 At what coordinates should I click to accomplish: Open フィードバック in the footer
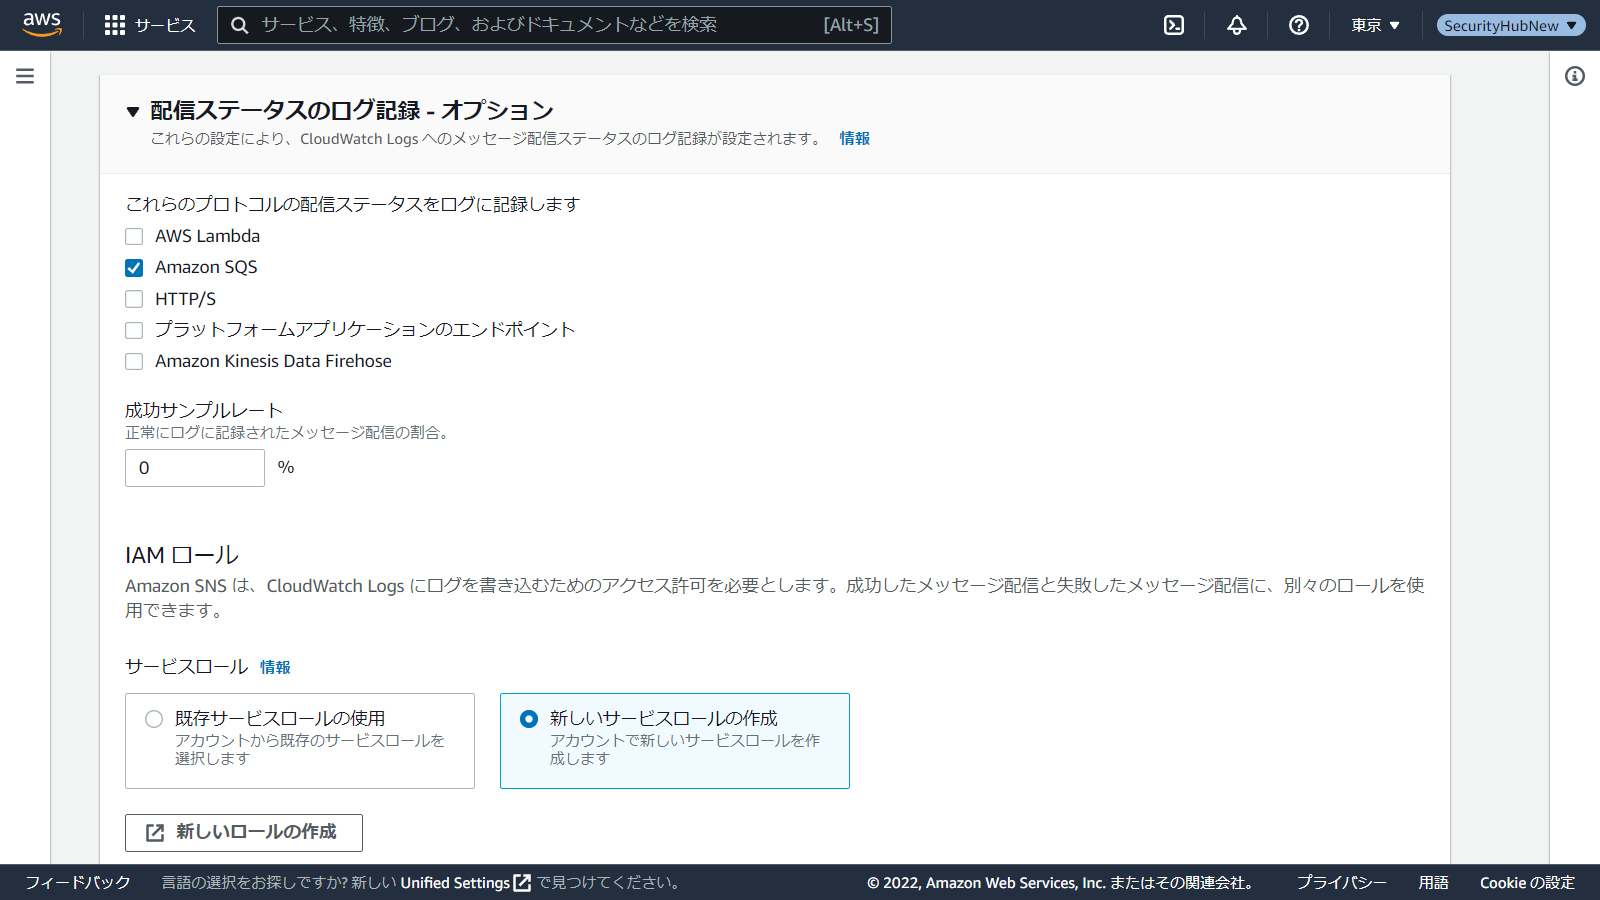[78, 883]
